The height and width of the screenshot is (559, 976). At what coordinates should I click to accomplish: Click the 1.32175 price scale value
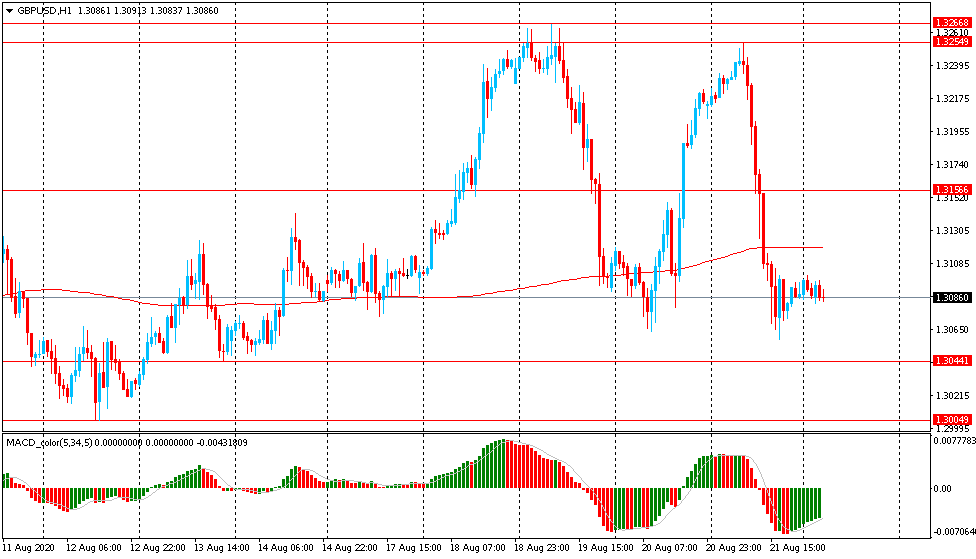point(953,98)
